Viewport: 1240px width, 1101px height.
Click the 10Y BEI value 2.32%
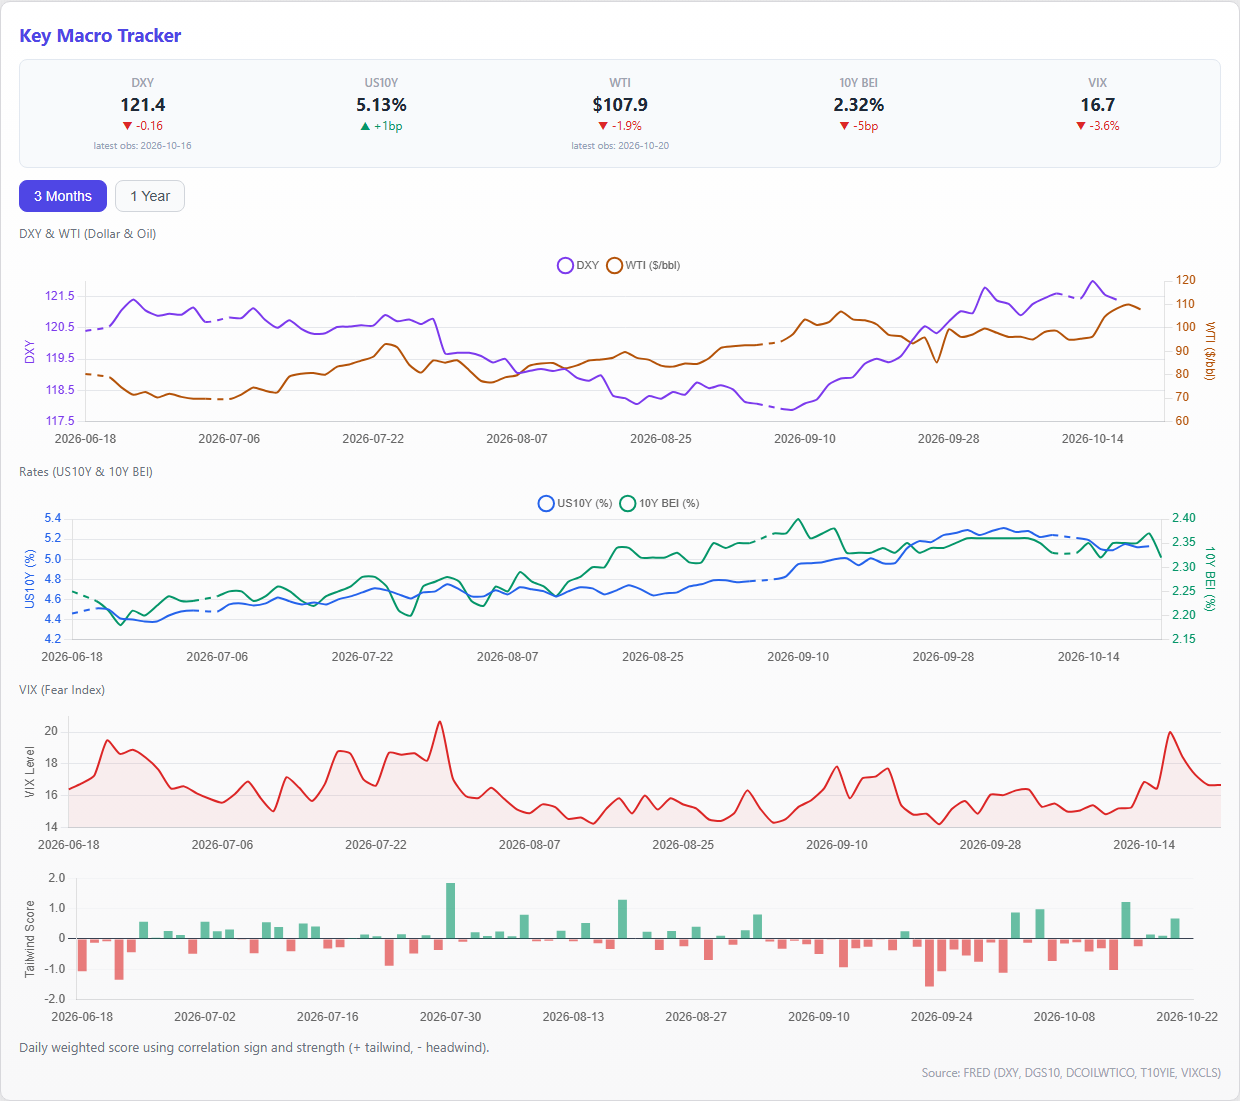point(859,105)
